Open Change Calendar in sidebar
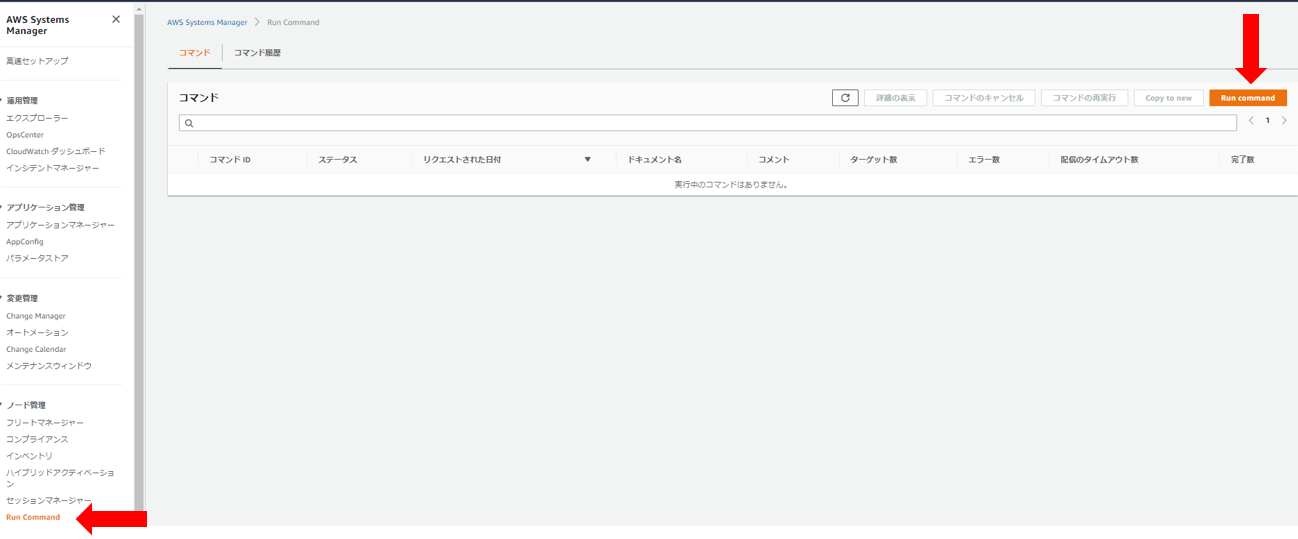Viewport: 1298px width, 539px height. [x=36, y=349]
